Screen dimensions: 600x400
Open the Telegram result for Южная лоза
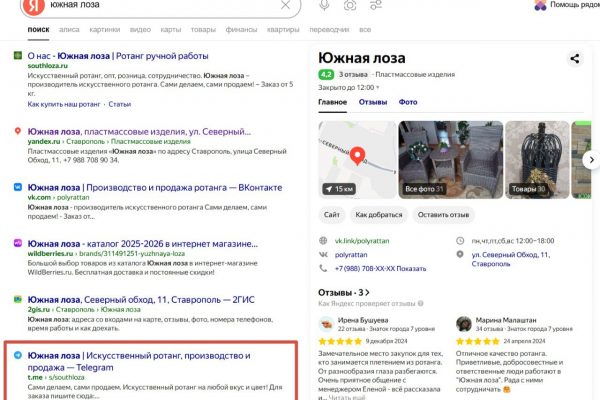(x=139, y=361)
